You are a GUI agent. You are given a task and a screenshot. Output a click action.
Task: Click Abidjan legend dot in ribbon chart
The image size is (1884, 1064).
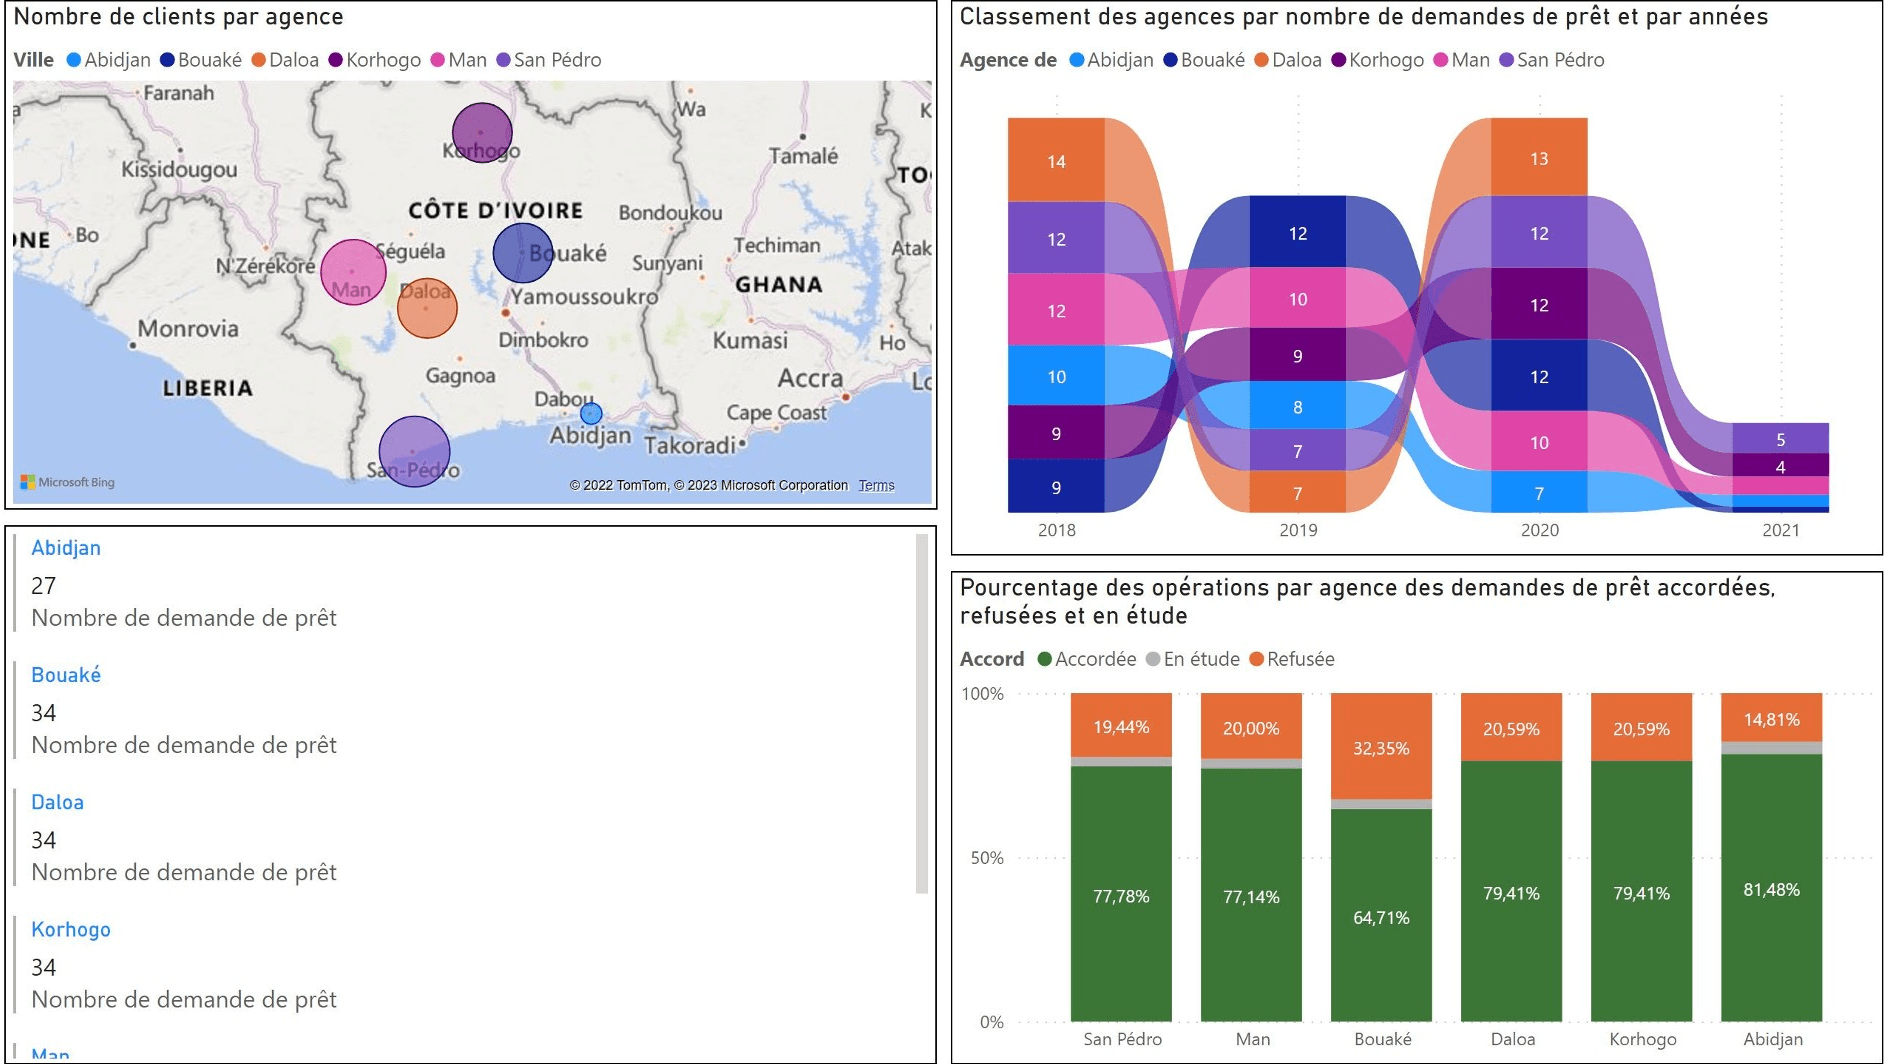pyautogui.click(x=1077, y=60)
